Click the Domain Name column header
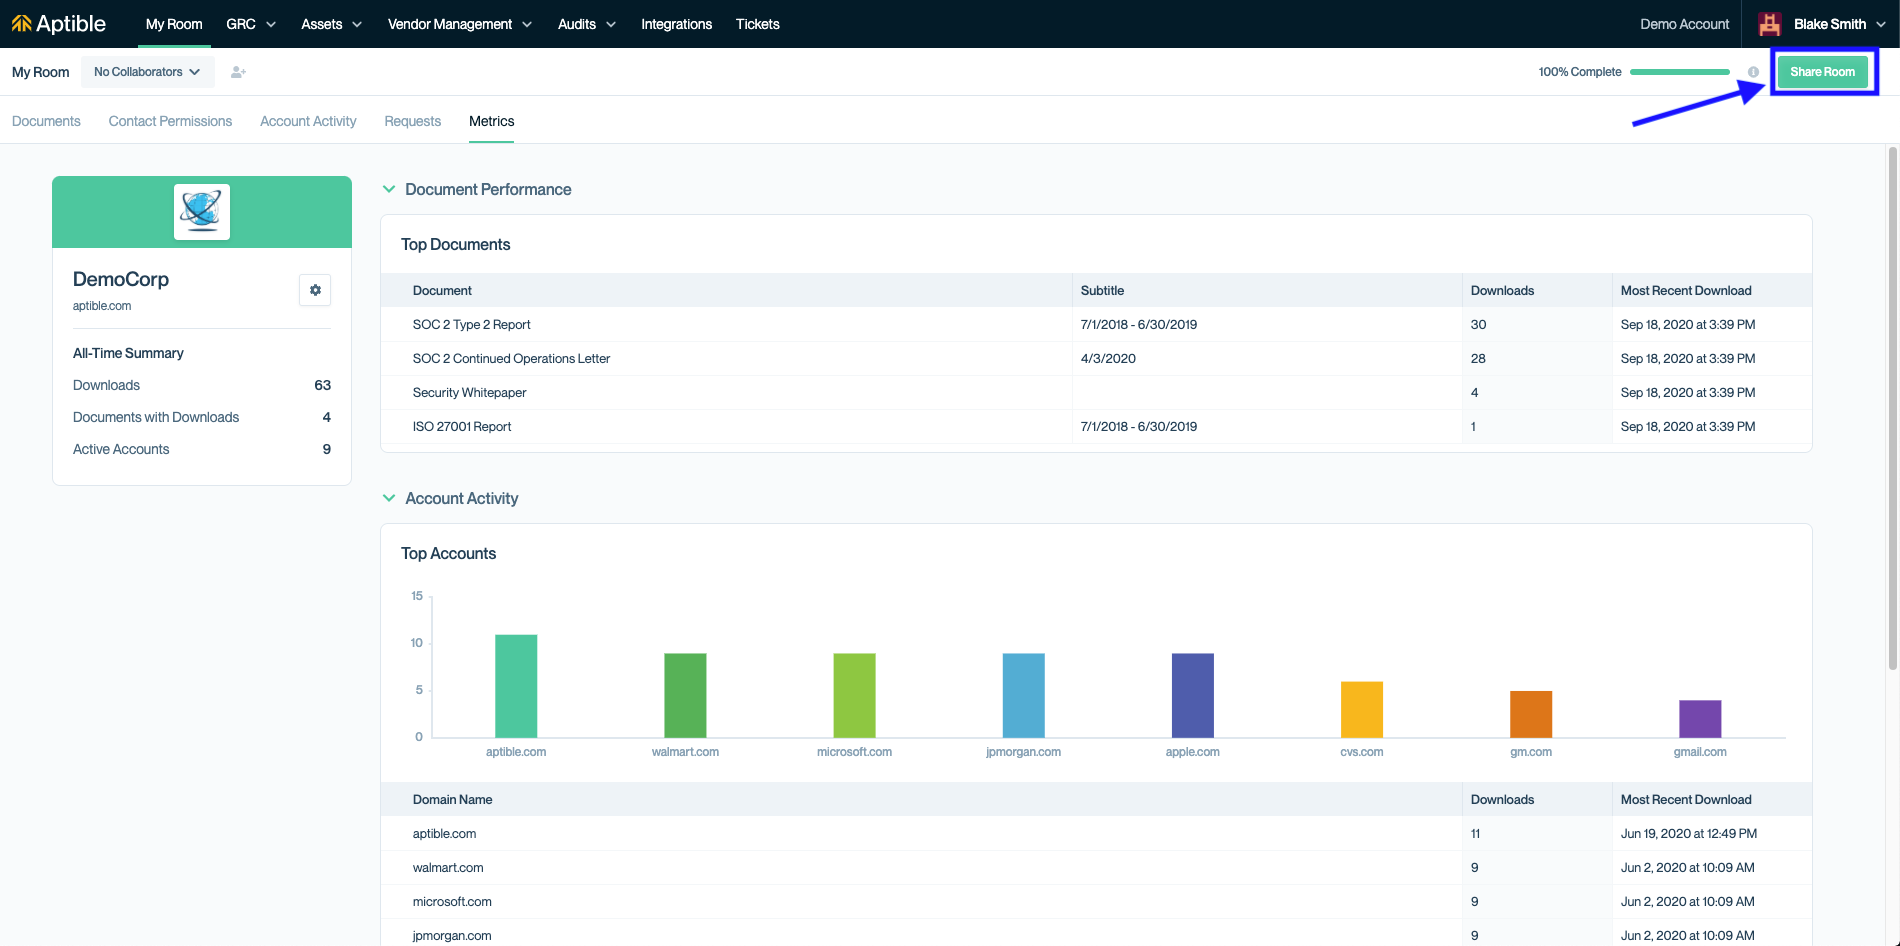Viewport: 1900px width, 946px height. [452, 800]
